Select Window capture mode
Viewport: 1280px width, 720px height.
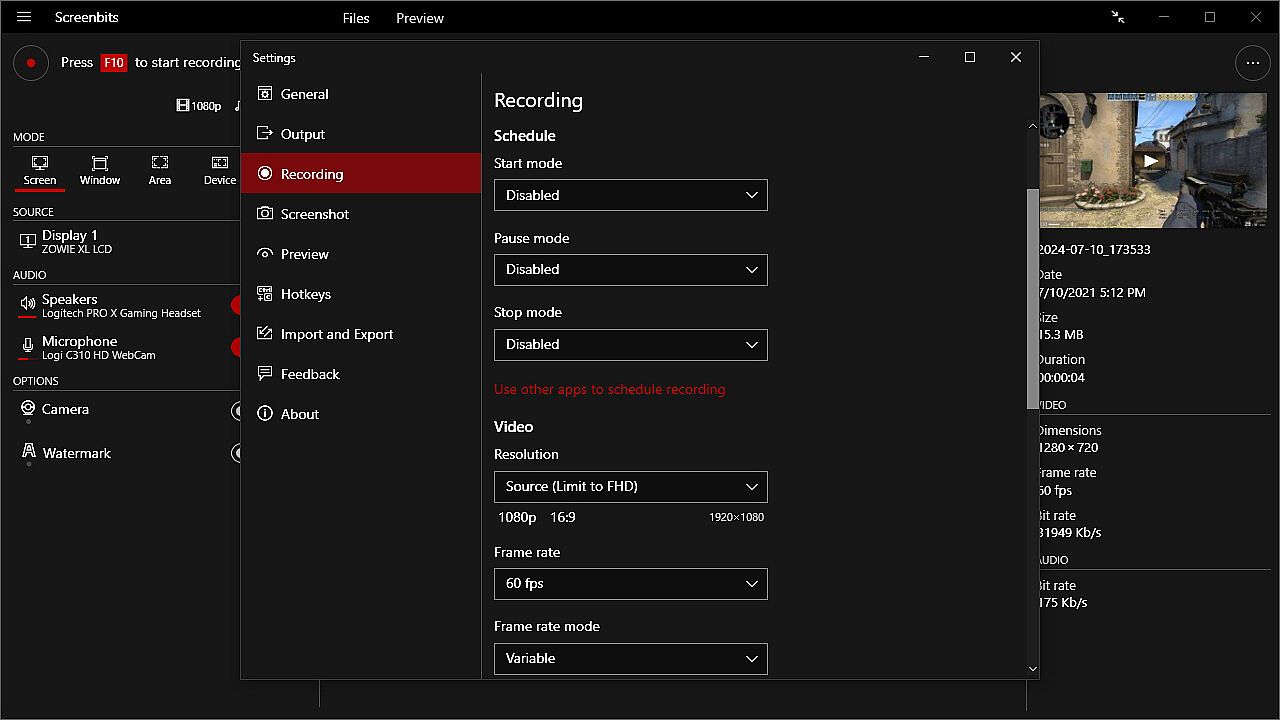[x=100, y=170]
